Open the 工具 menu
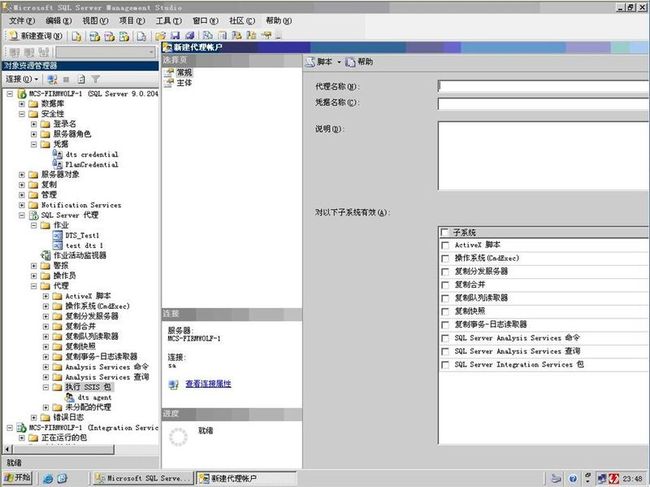This screenshot has width=650, height=487. pyautogui.click(x=169, y=20)
